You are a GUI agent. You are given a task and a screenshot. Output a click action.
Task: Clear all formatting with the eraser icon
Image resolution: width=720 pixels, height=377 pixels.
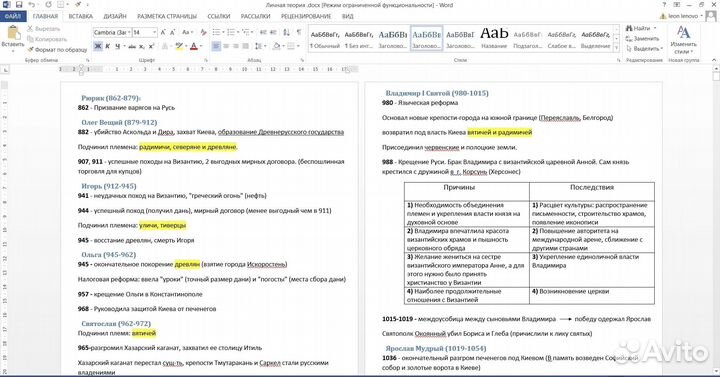203,33
